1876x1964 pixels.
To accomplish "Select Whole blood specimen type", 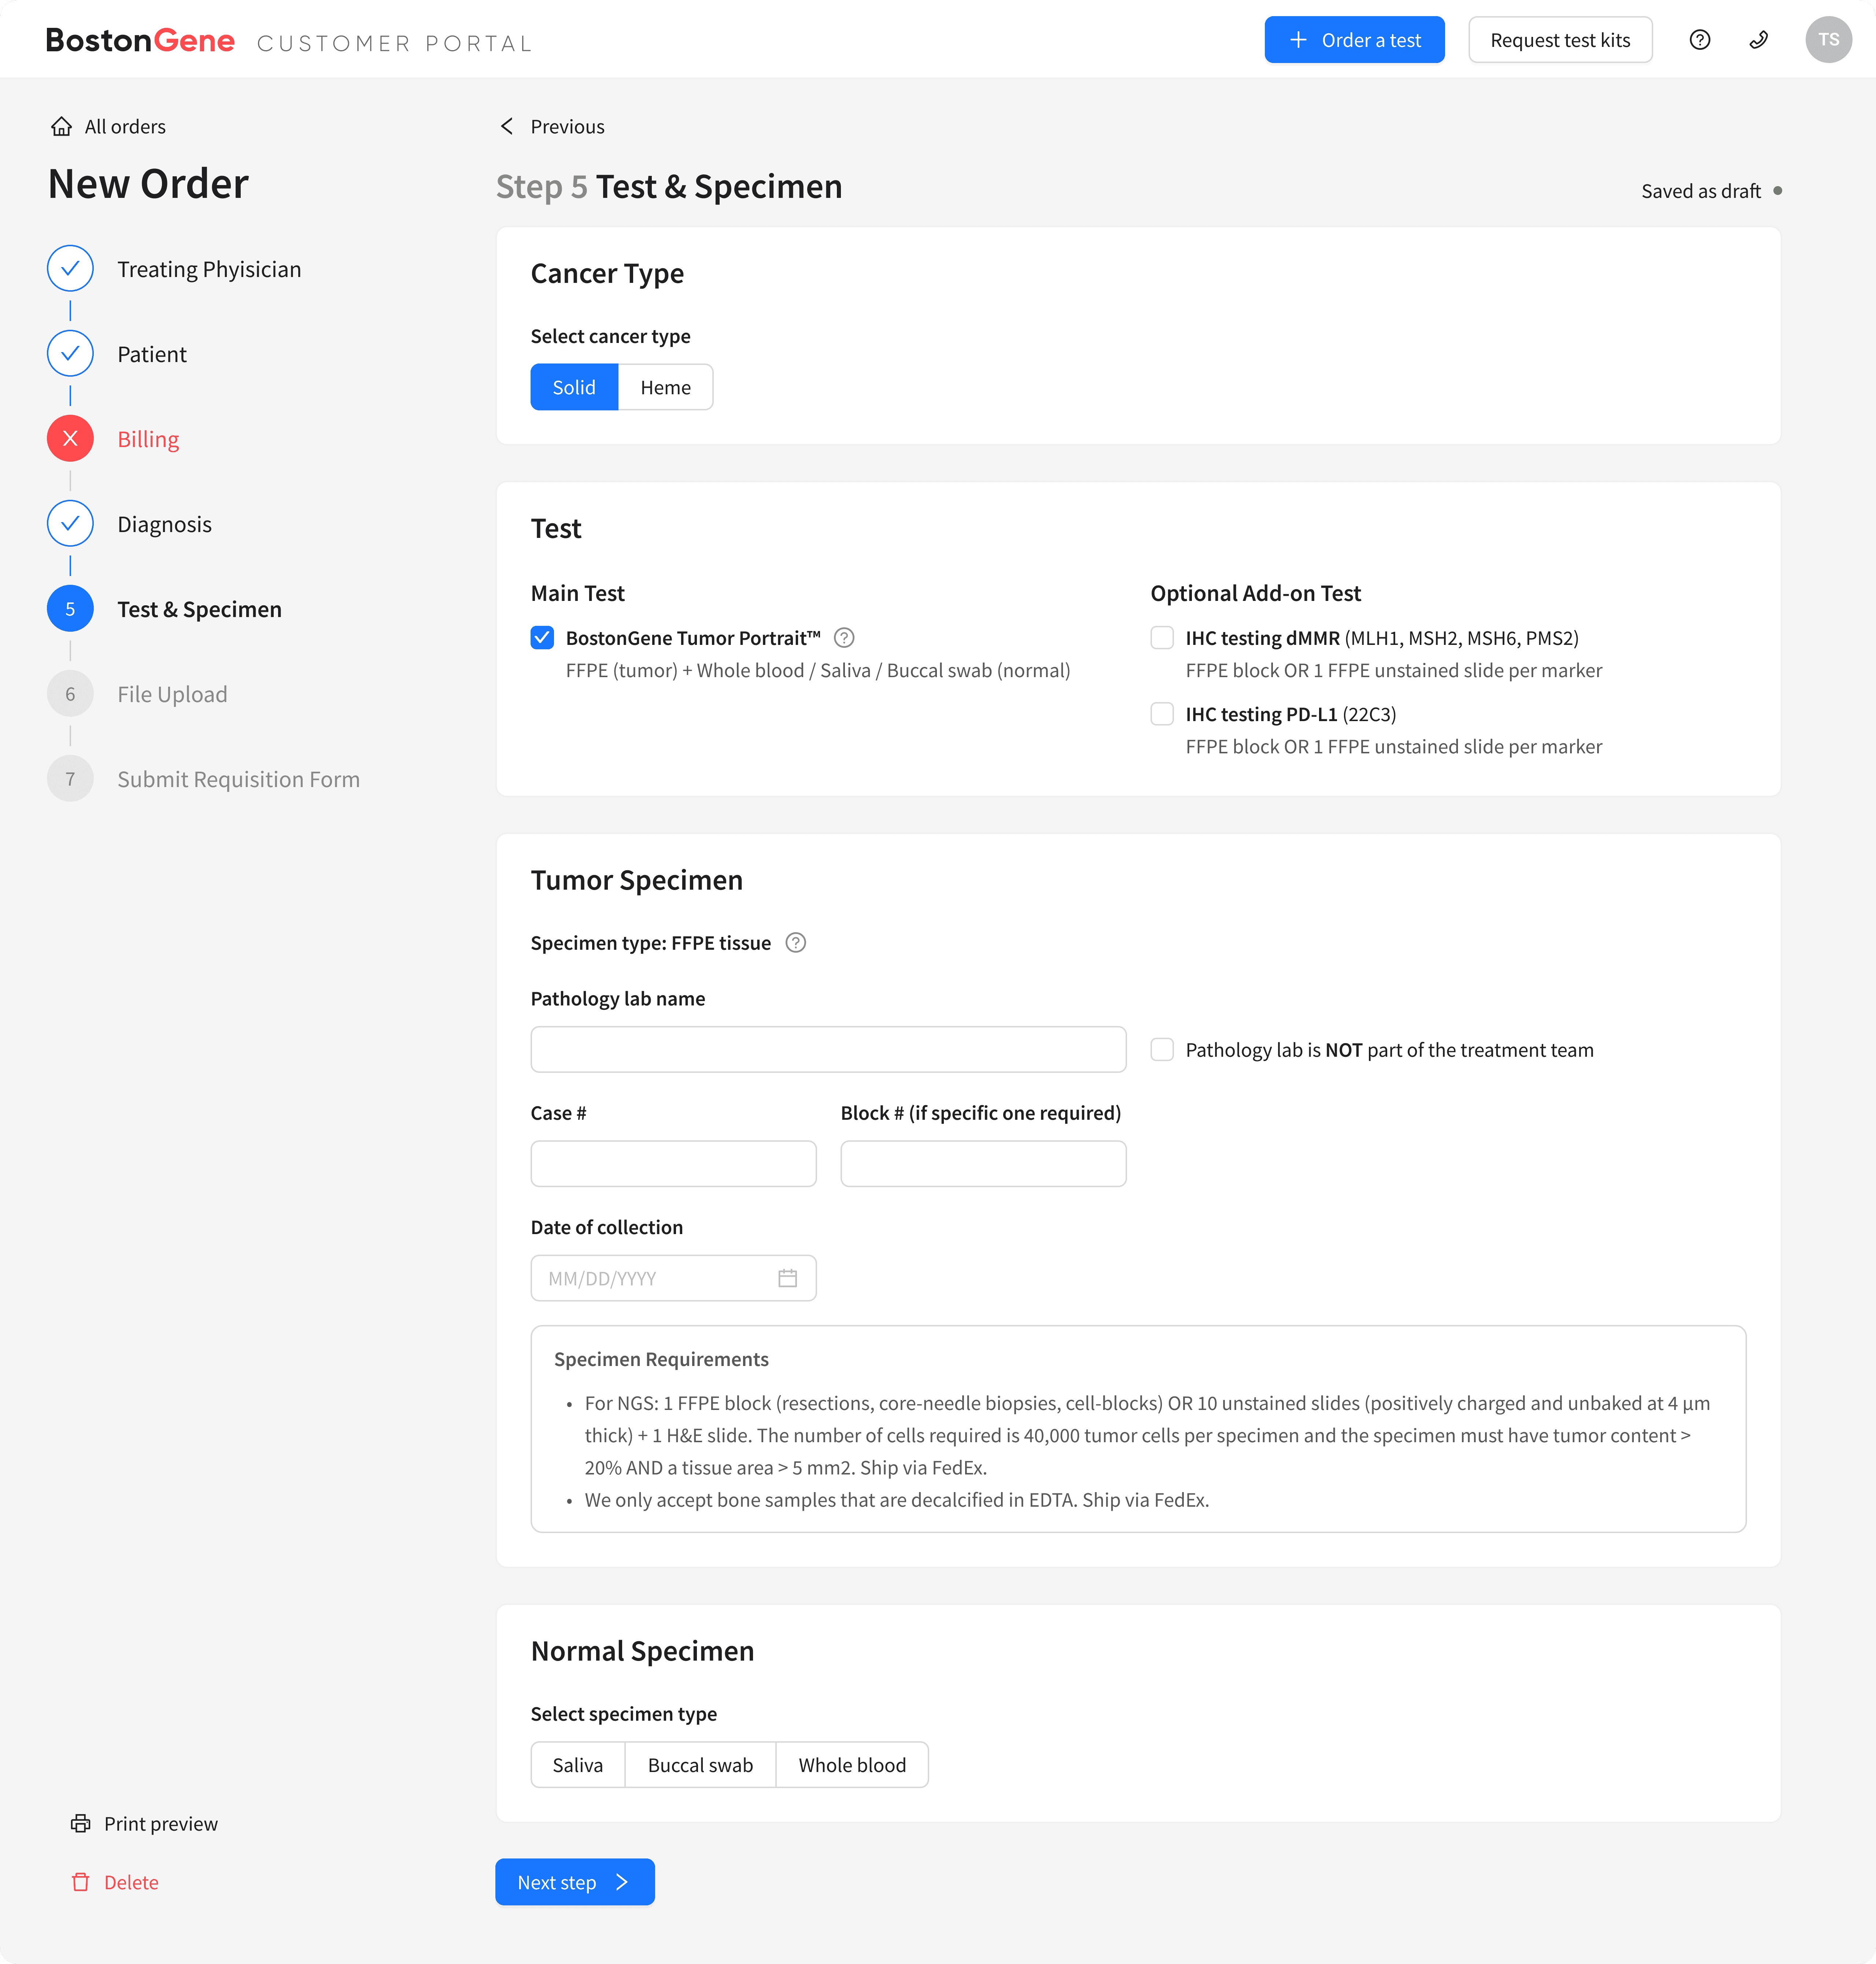I will point(852,1765).
